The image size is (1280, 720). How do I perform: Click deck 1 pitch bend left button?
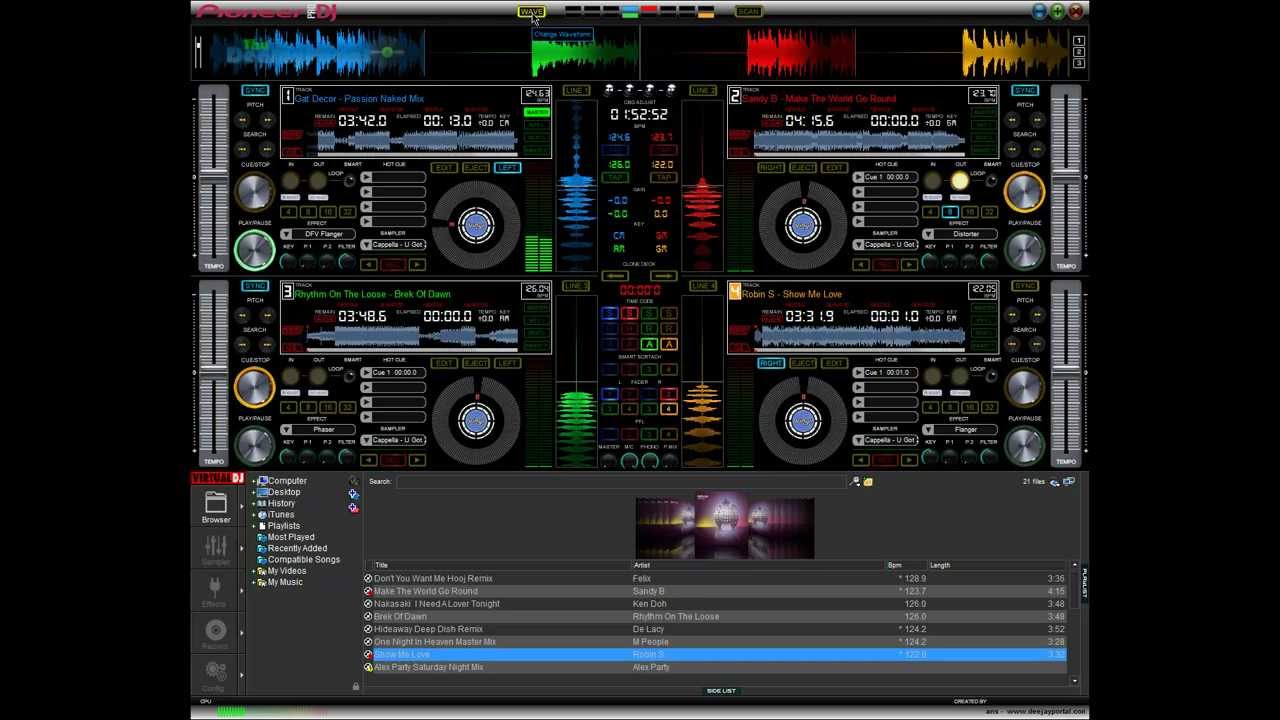242,120
